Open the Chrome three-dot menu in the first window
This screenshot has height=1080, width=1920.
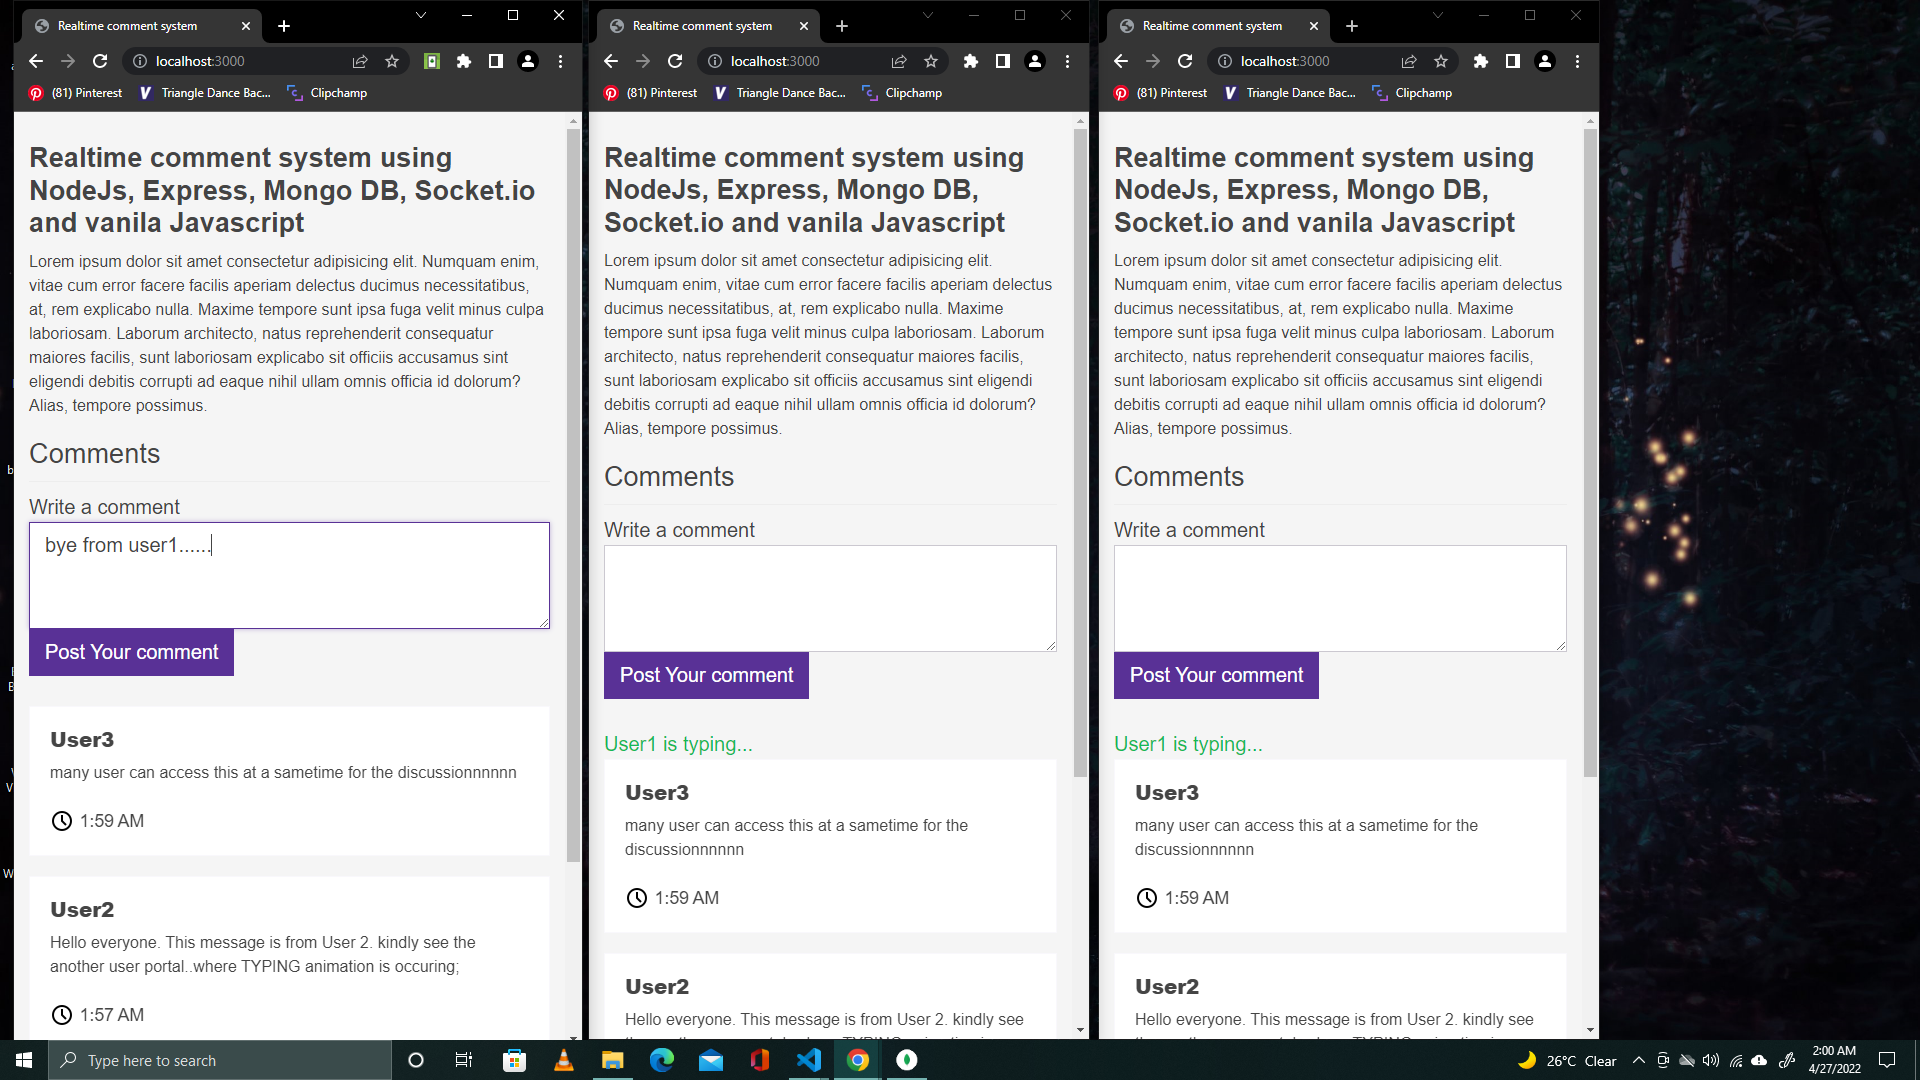[x=561, y=61]
